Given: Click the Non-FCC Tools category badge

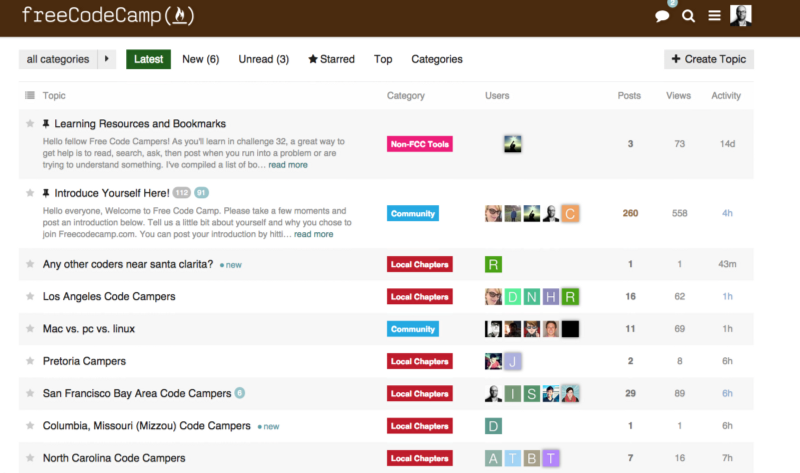Looking at the screenshot, I should (x=419, y=144).
